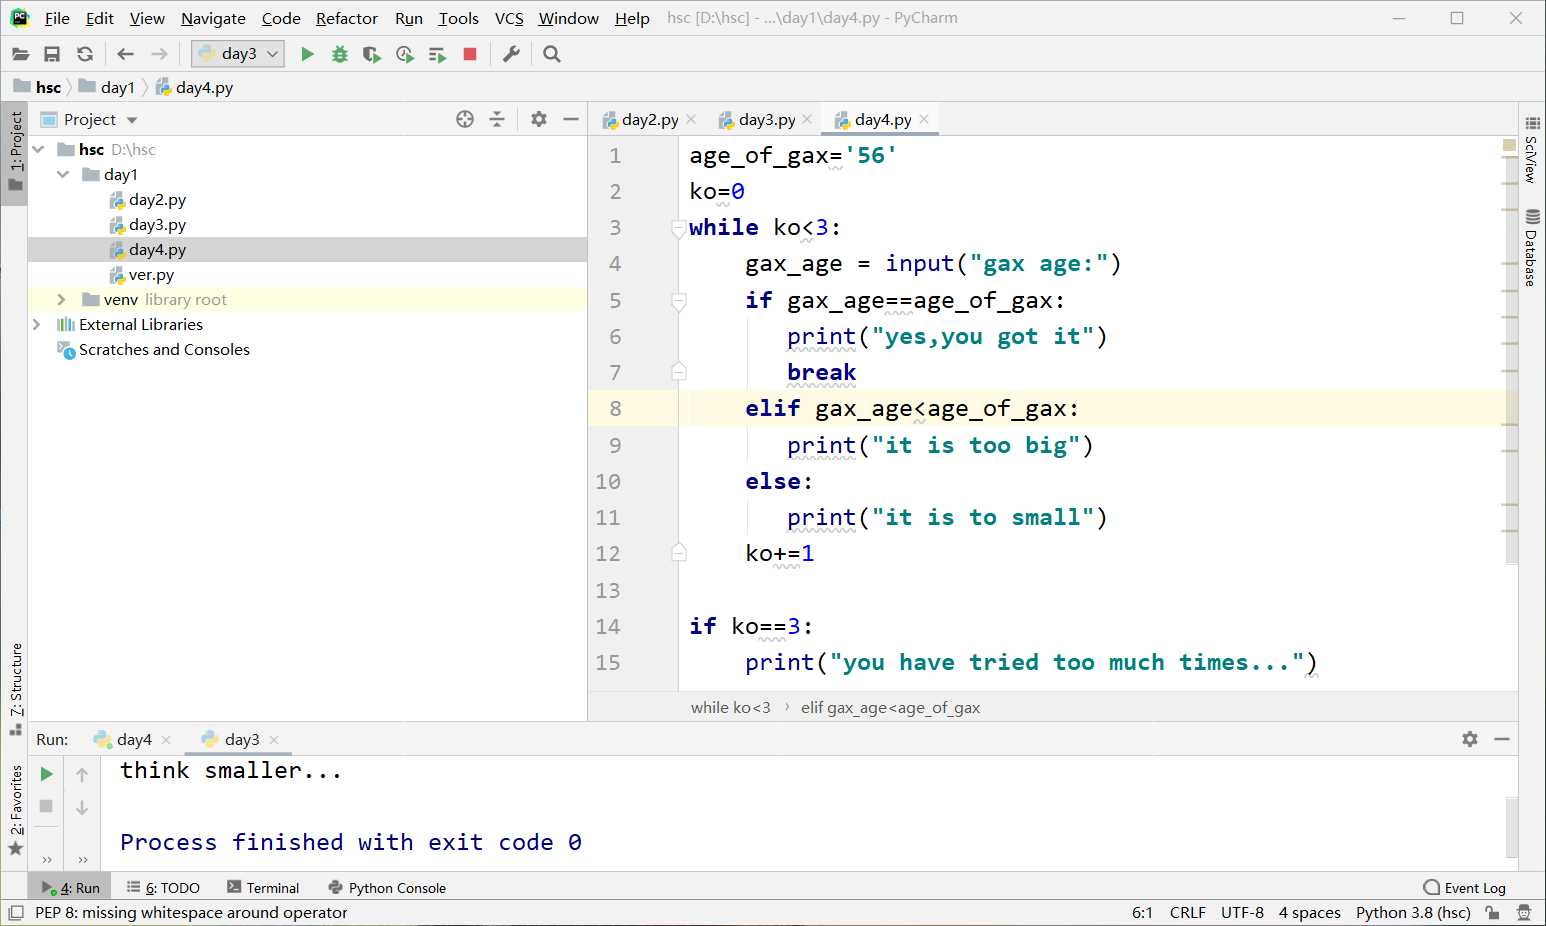Hide the Project panel with the minus icon
The image size is (1546, 926).
click(571, 119)
